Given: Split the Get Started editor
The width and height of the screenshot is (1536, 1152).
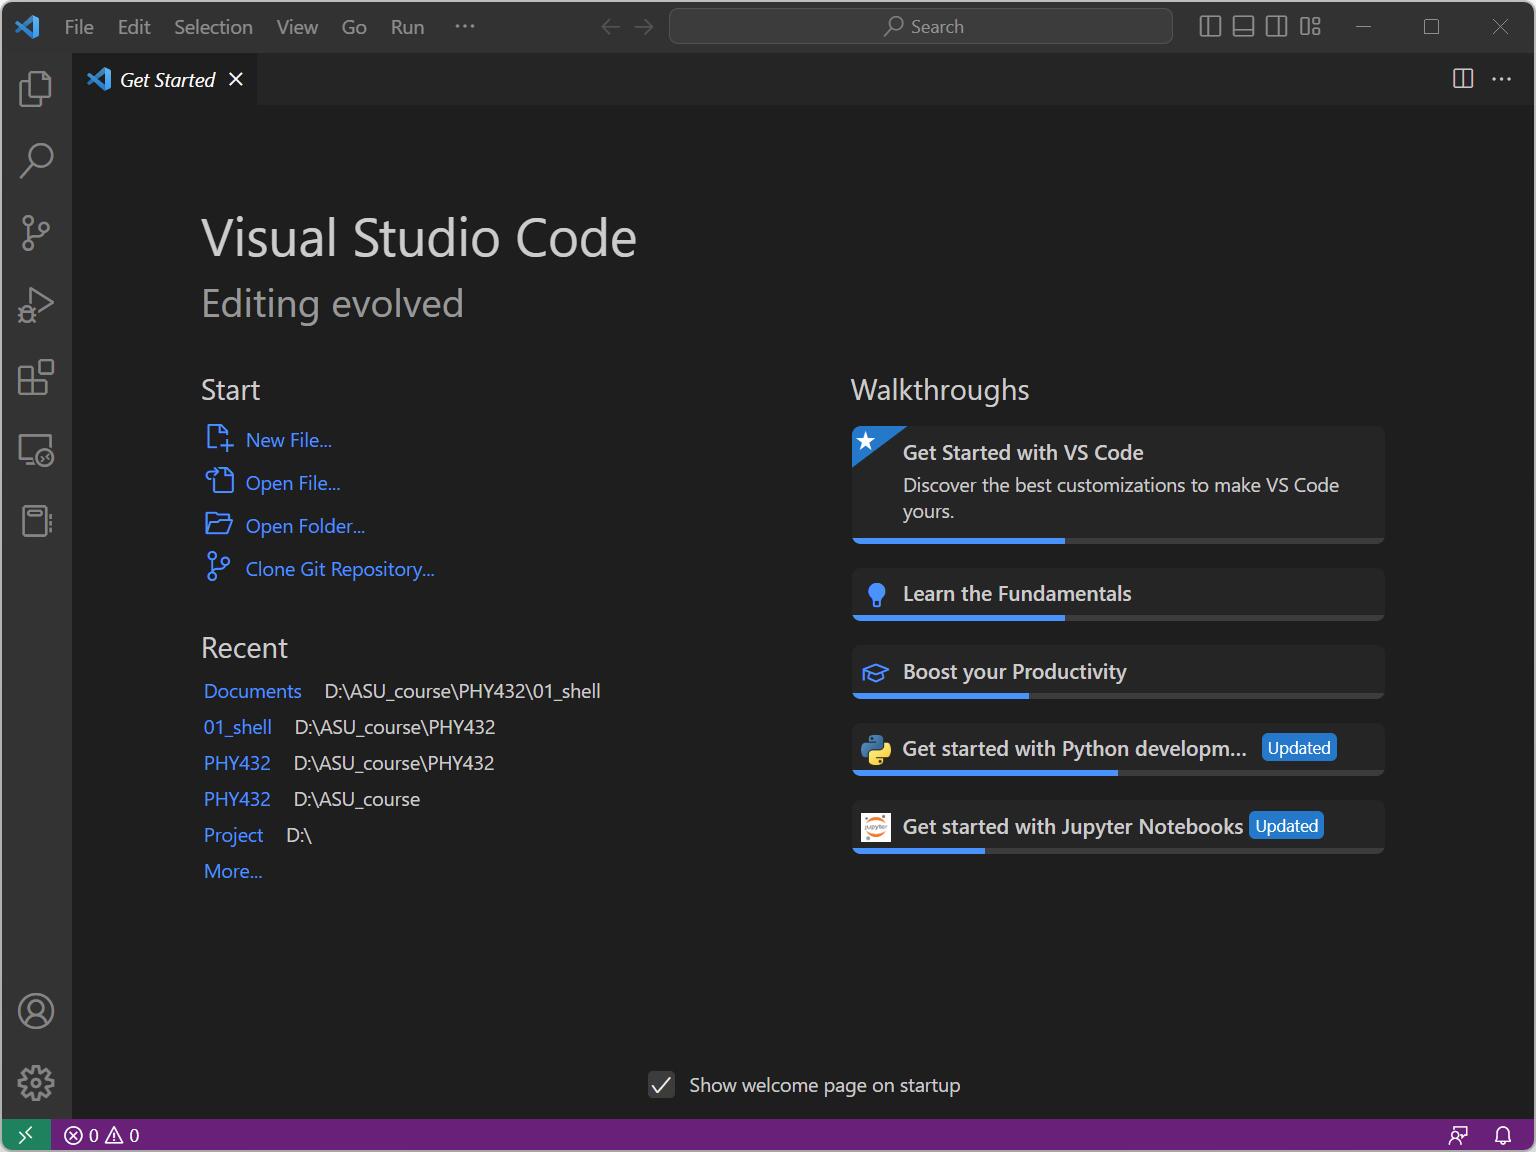Looking at the screenshot, I should (1463, 78).
